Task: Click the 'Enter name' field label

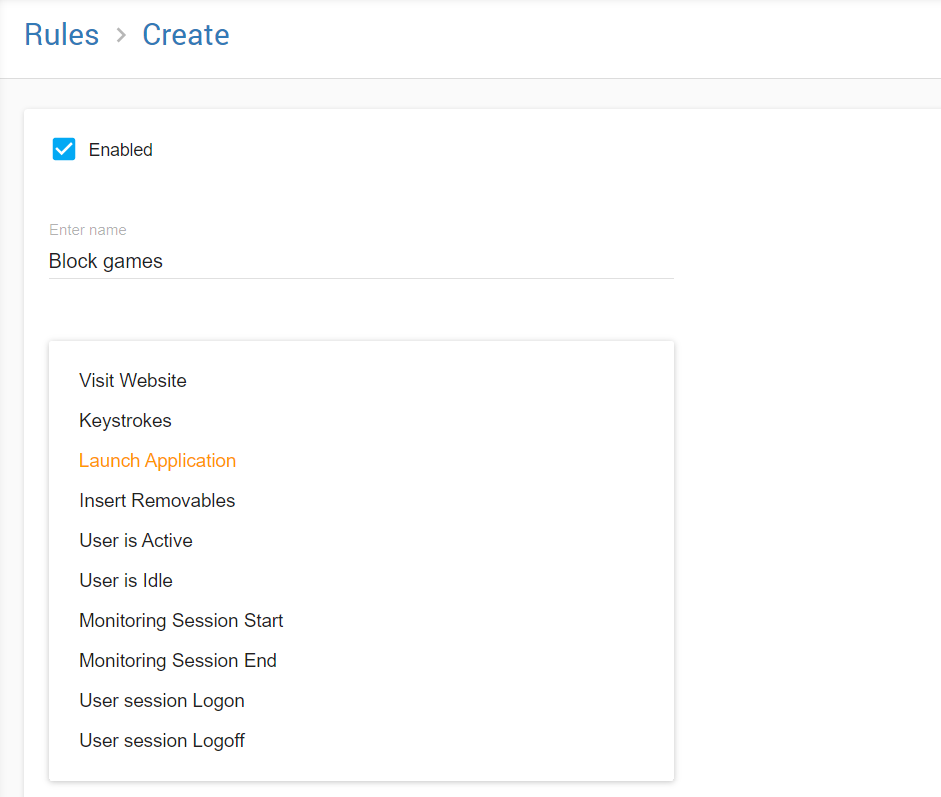Action: coord(88,230)
